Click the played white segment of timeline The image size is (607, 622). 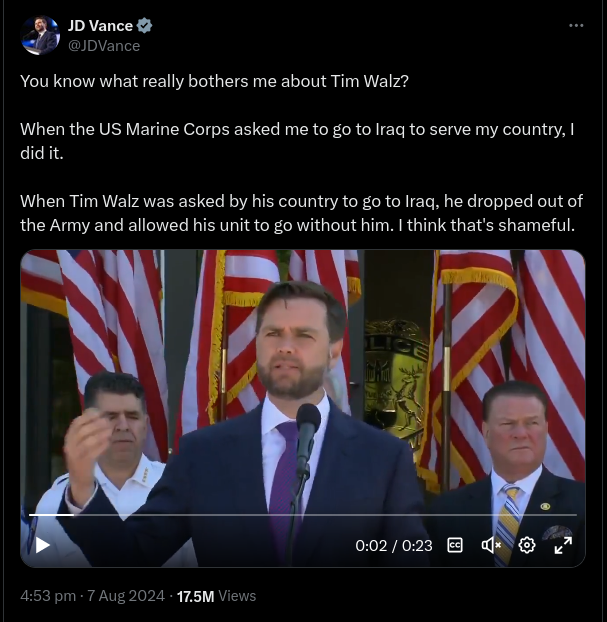coord(52,515)
